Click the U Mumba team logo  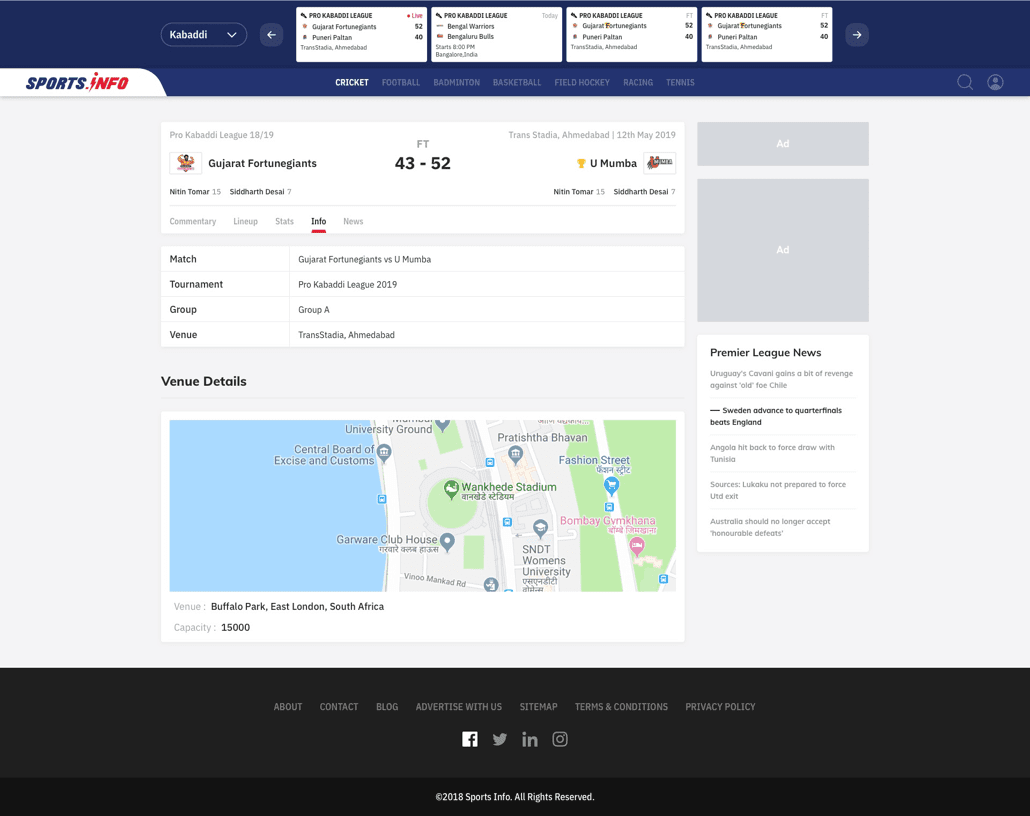(x=659, y=163)
